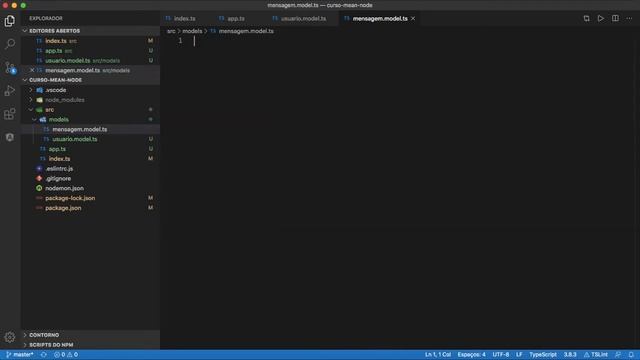Run the file with the play icon

[601, 18]
